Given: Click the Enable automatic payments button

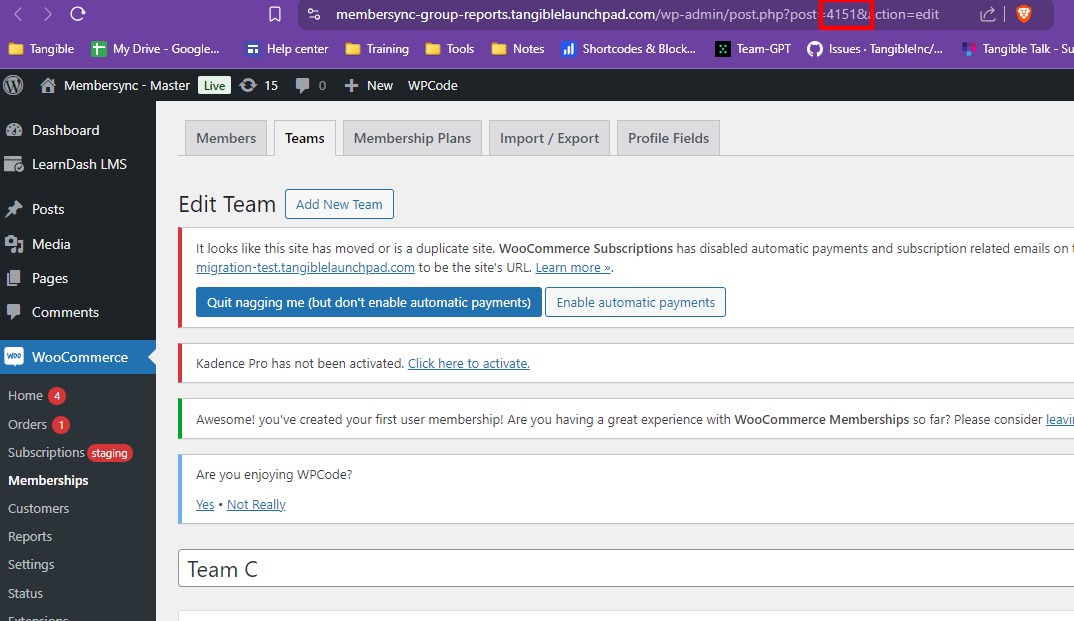Looking at the screenshot, I should click(635, 301).
